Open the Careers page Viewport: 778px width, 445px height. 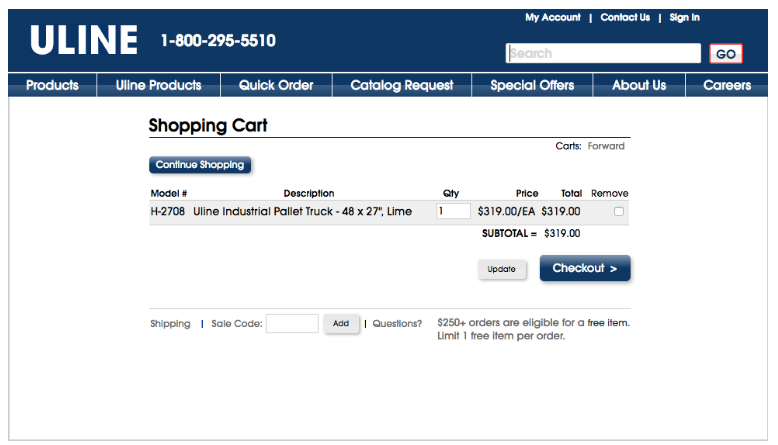coord(727,85)
